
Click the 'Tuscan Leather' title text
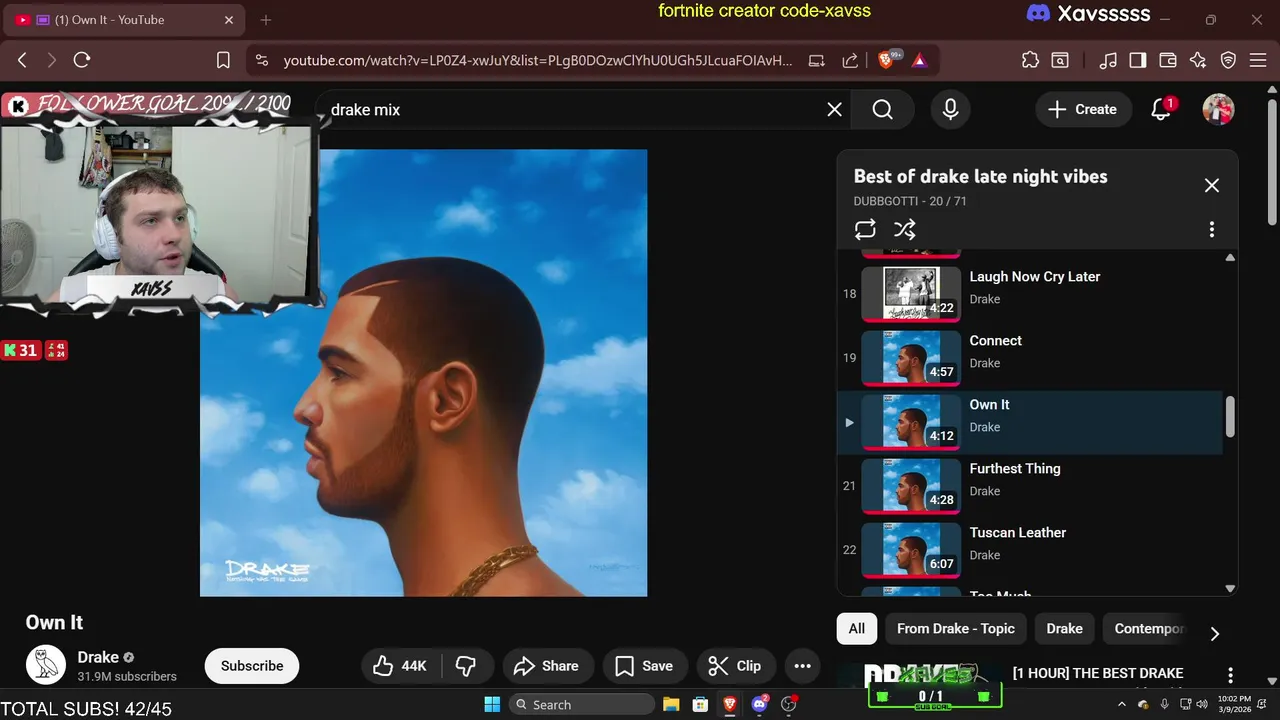pos(1017,532)
